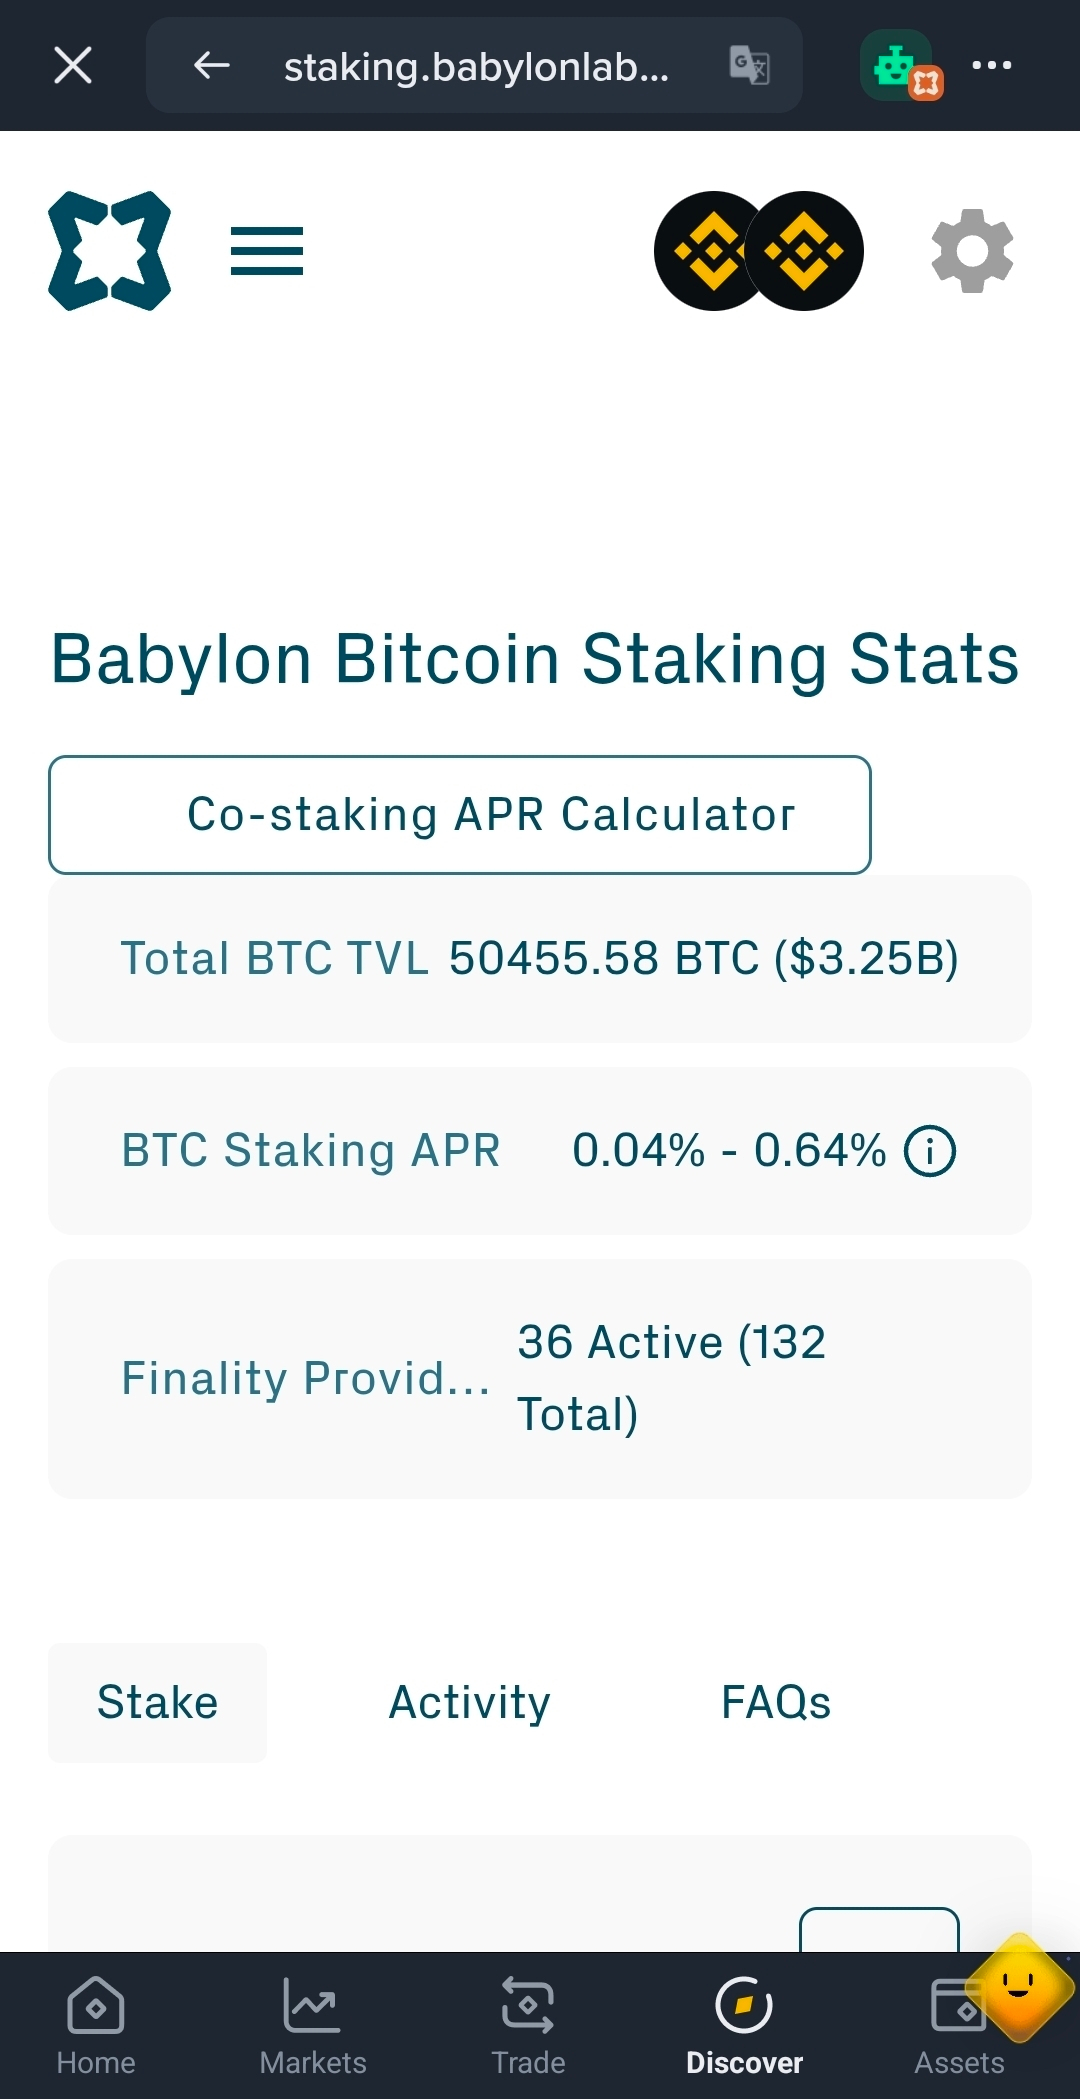Screen dimensions: 1080x2099
Task: Go back with the arrow icon
Action: click(x=212, y=66)
